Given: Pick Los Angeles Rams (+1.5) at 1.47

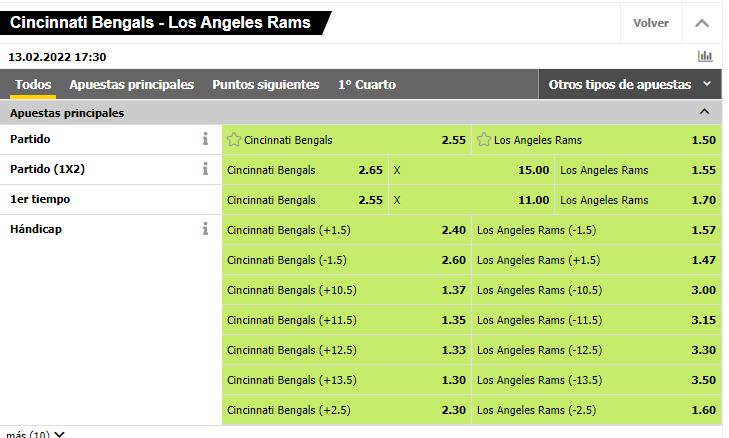Looking at the screenshot, I should tap(596, 260).
